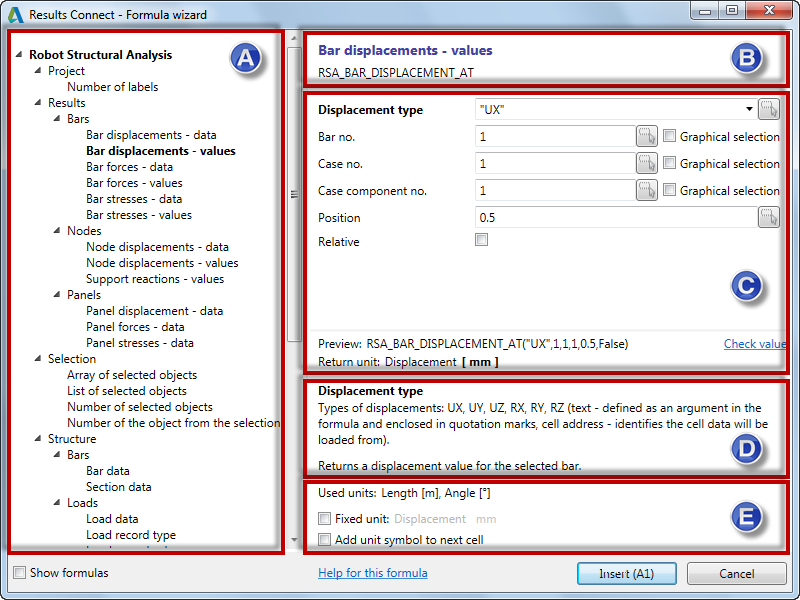Open the Displacement type dropdown

[748, 109]
